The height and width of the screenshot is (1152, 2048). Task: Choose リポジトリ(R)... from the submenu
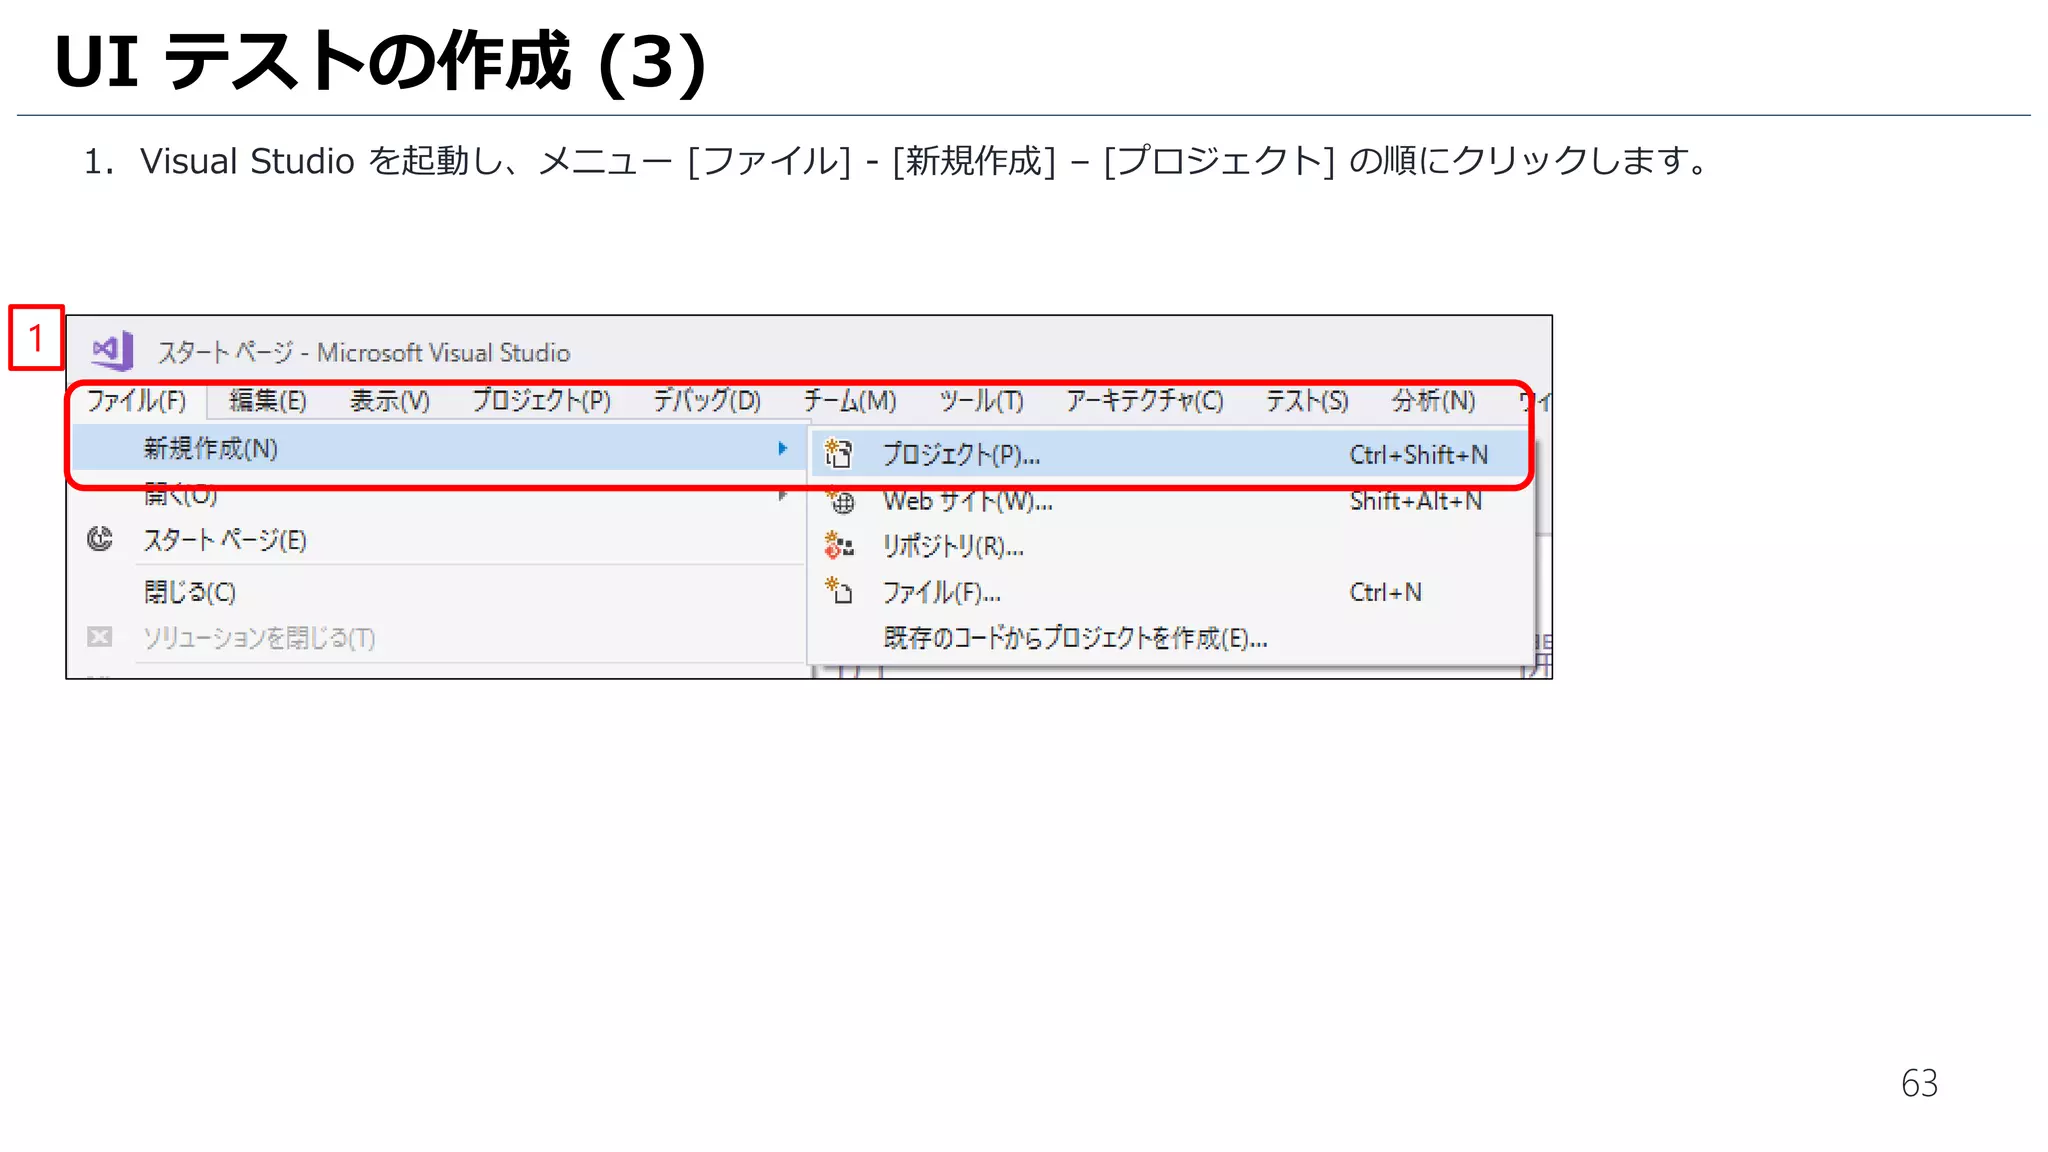pos(1171,547)
